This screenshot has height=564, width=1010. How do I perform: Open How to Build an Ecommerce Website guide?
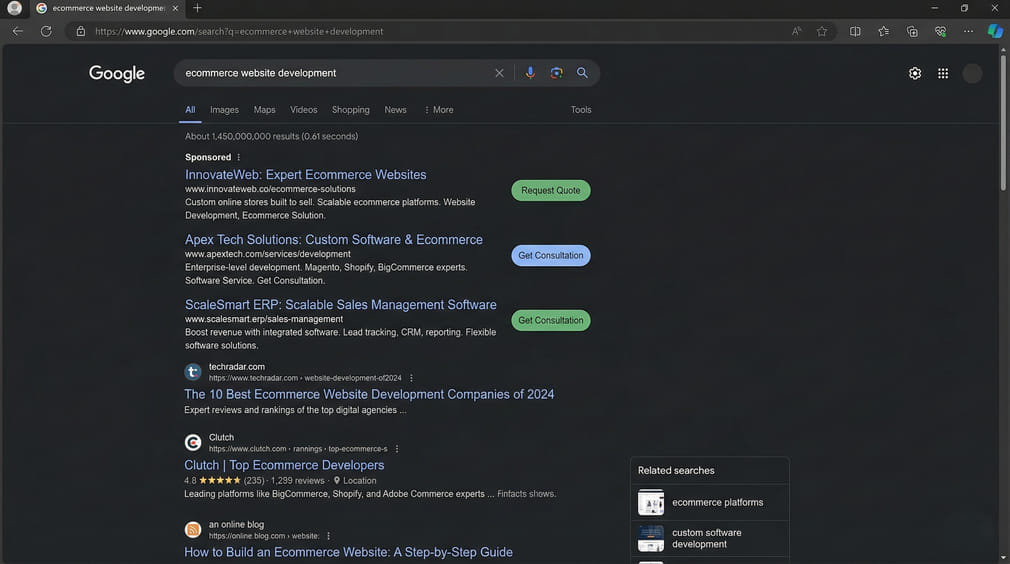348,552
